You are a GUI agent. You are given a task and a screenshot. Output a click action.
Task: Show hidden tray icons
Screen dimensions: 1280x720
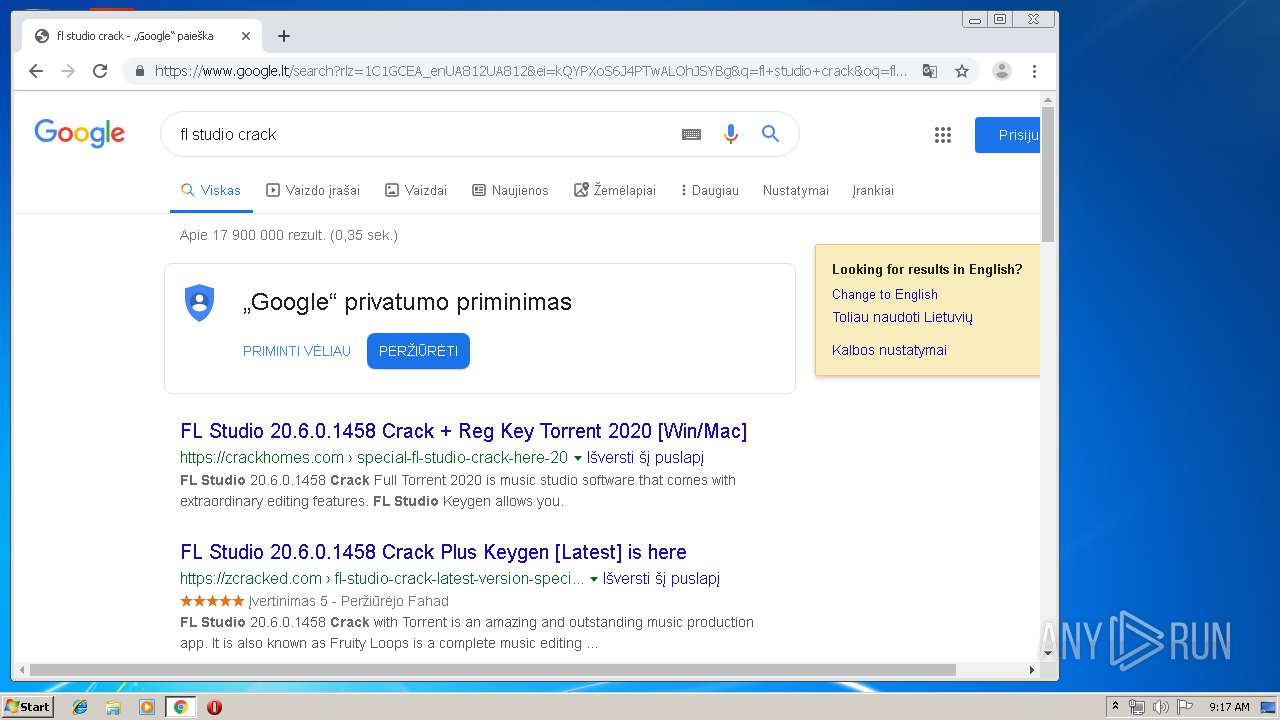(1115, 707)
